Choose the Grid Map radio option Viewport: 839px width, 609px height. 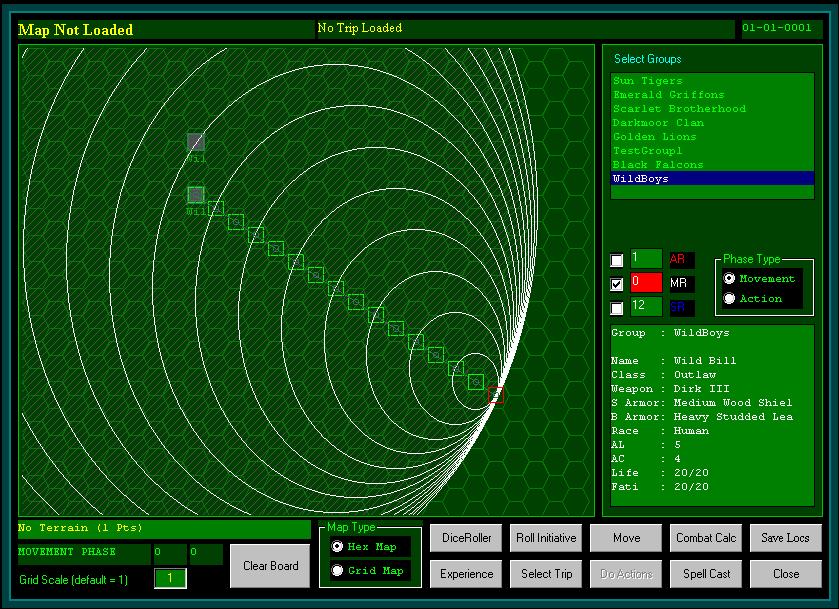(337, 571)
